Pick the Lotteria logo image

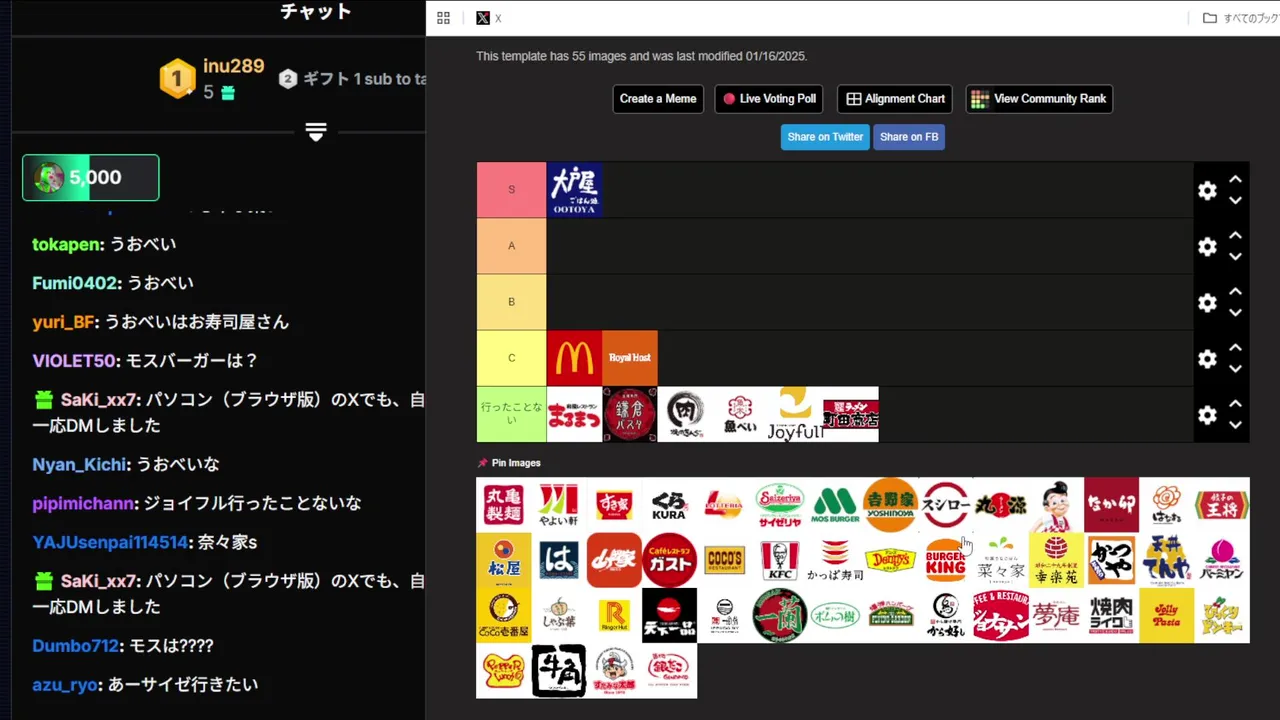click(724, 505)
